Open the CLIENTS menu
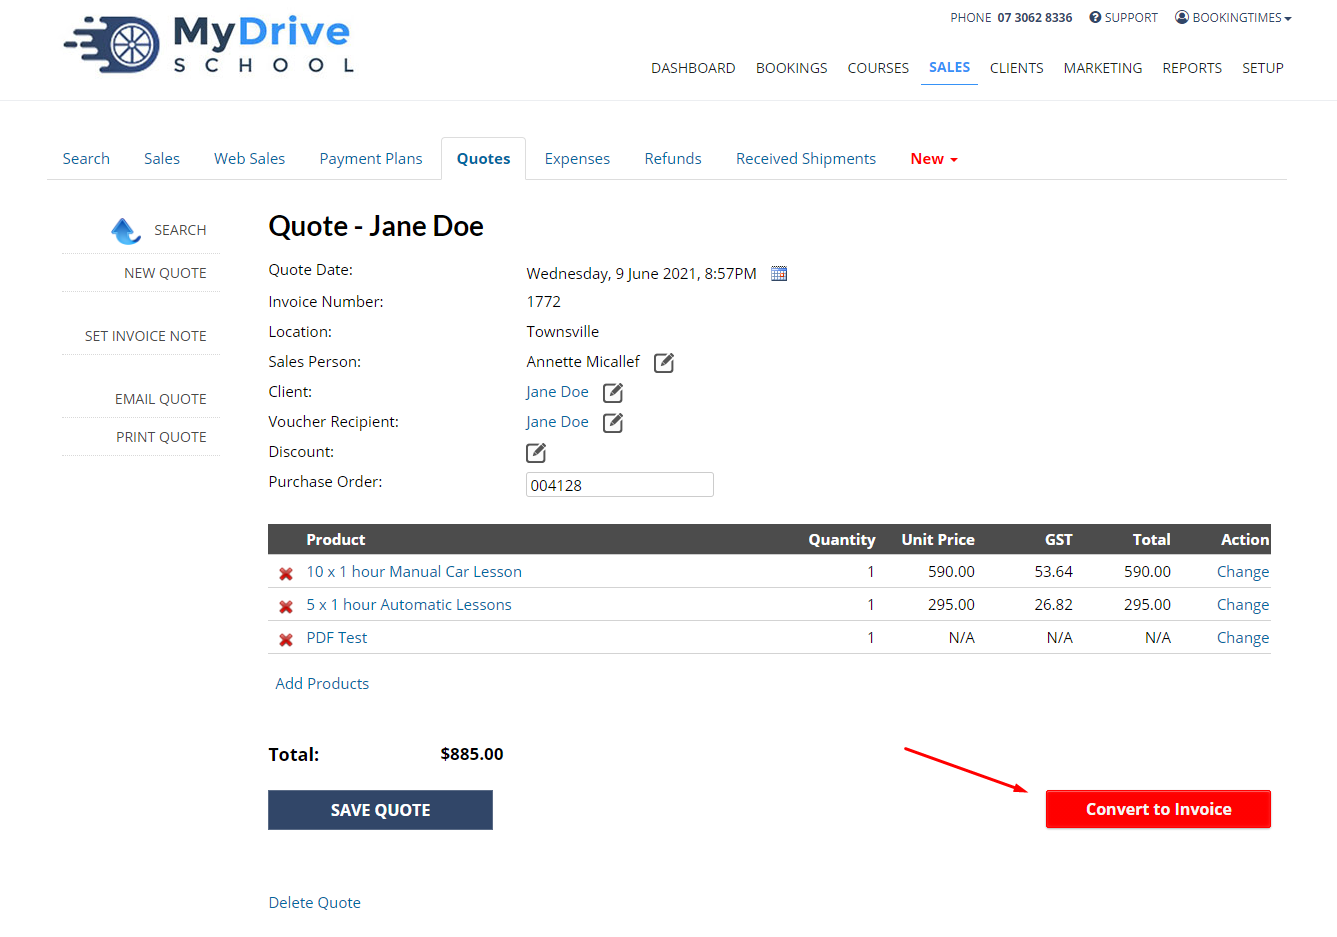Image resolution: width=1337 pixels, height=937 pixels. pyautogui.click(x=1017, y=68)
